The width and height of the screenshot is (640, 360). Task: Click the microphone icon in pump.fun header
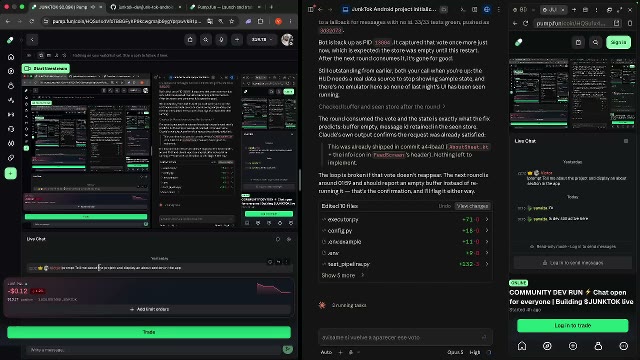click(221, 40)
